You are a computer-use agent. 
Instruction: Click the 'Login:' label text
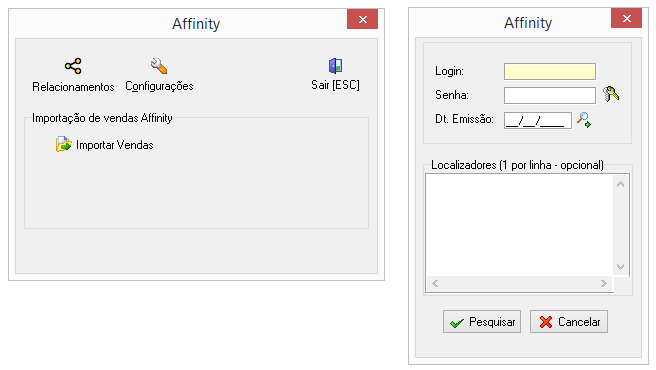coord(449,71)
